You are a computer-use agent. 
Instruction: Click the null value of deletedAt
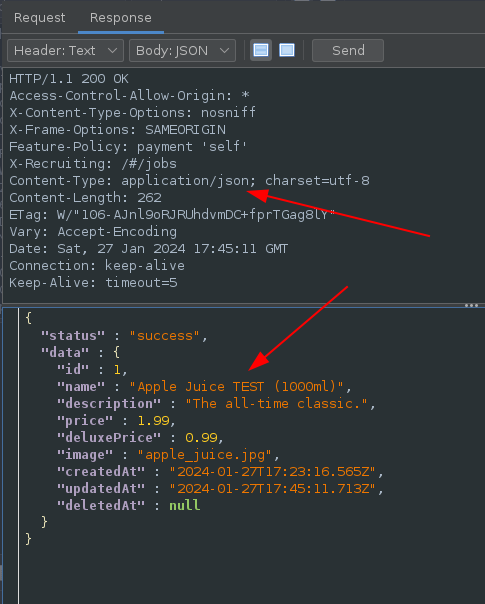(x=185, y=505)
